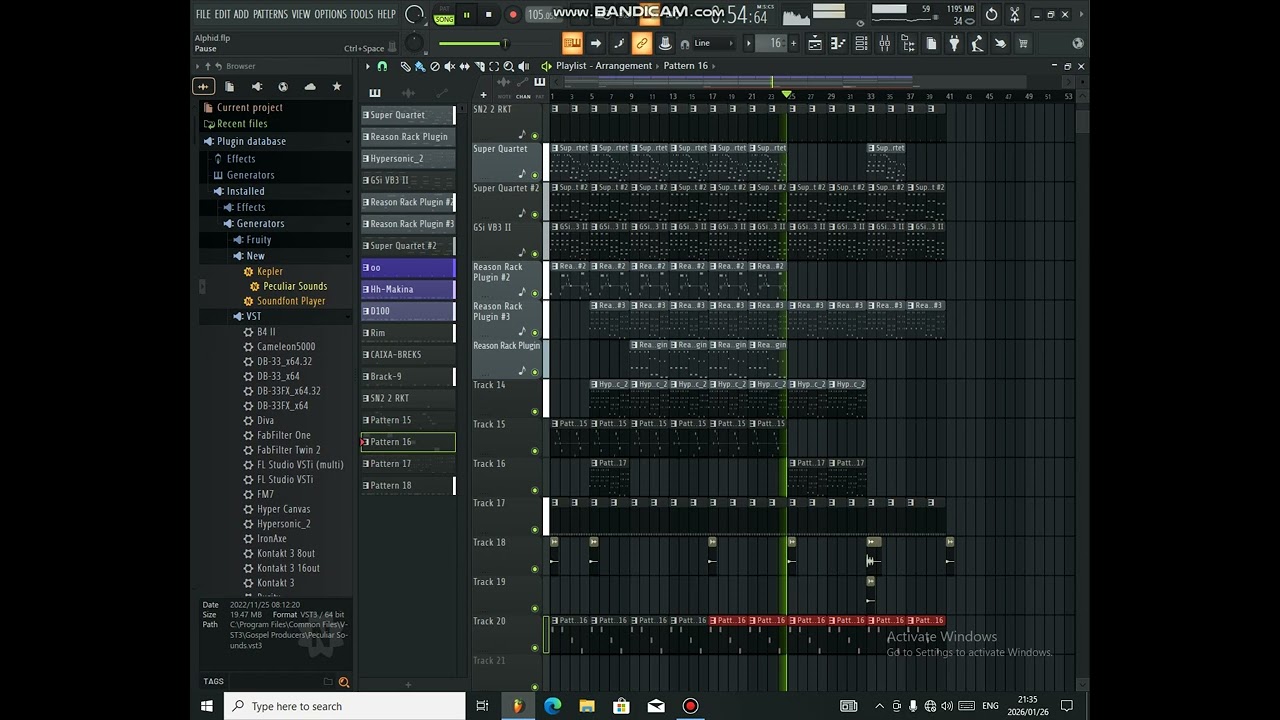Open the EDIT menu
The image size is (1280, 720).
[222, 14]
